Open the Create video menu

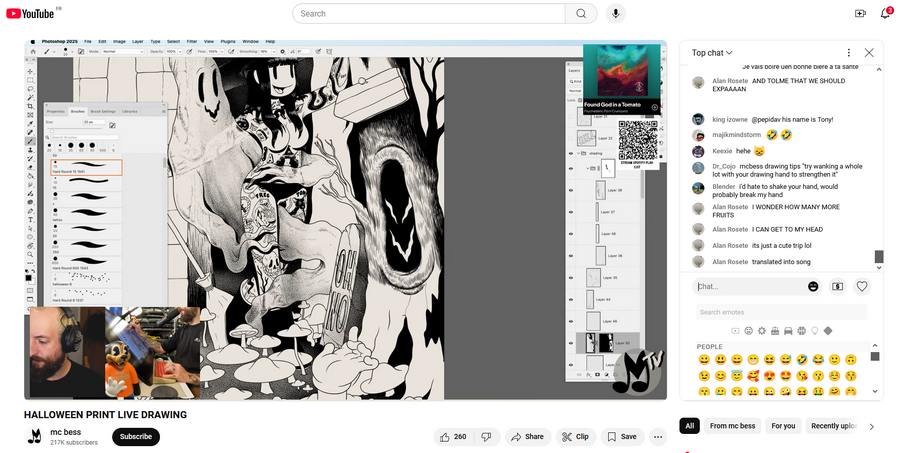(x=860, y=13)
